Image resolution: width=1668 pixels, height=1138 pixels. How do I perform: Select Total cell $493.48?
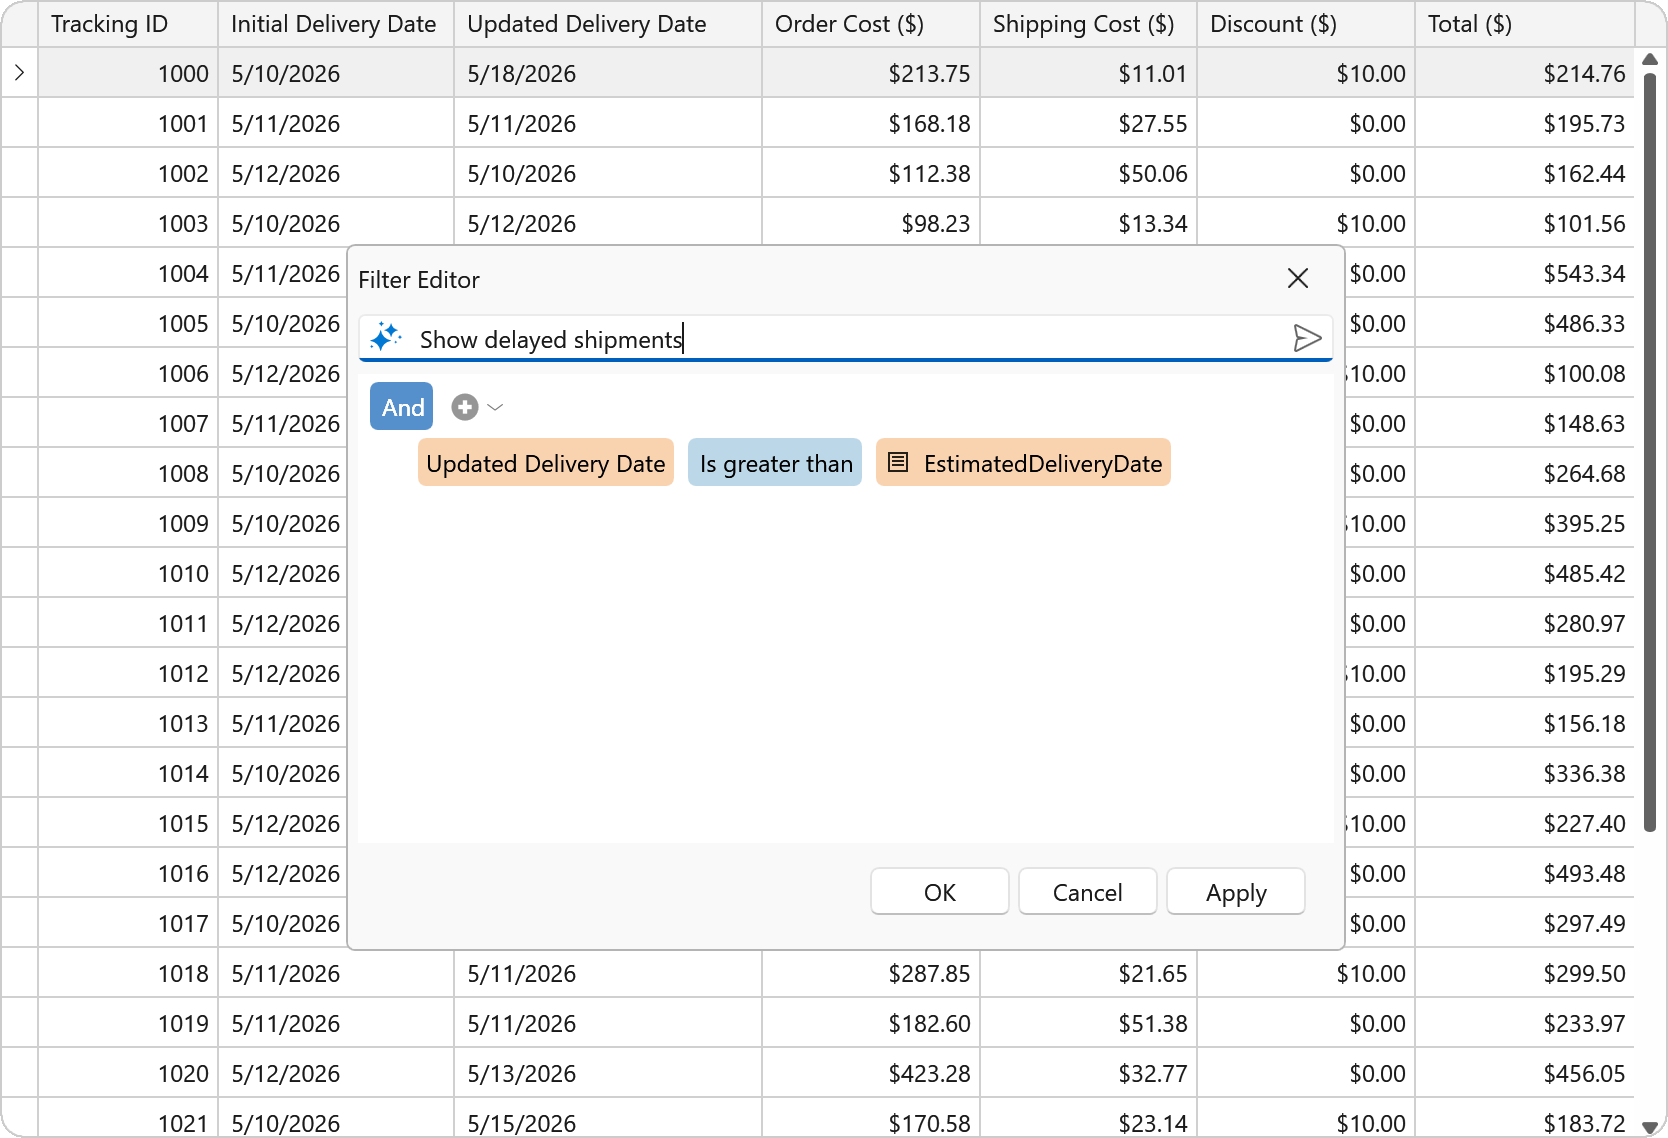pyautogui.click(x=1524, y=873)
